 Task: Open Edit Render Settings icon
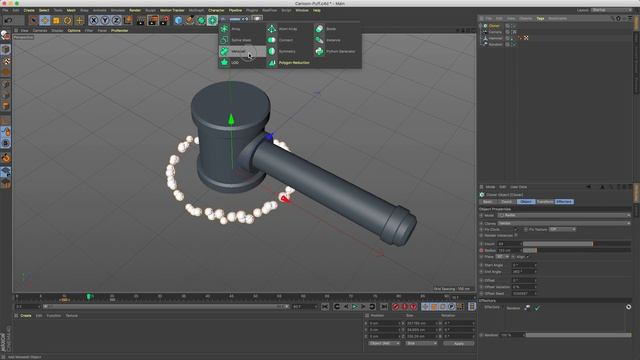coord(164,20)
